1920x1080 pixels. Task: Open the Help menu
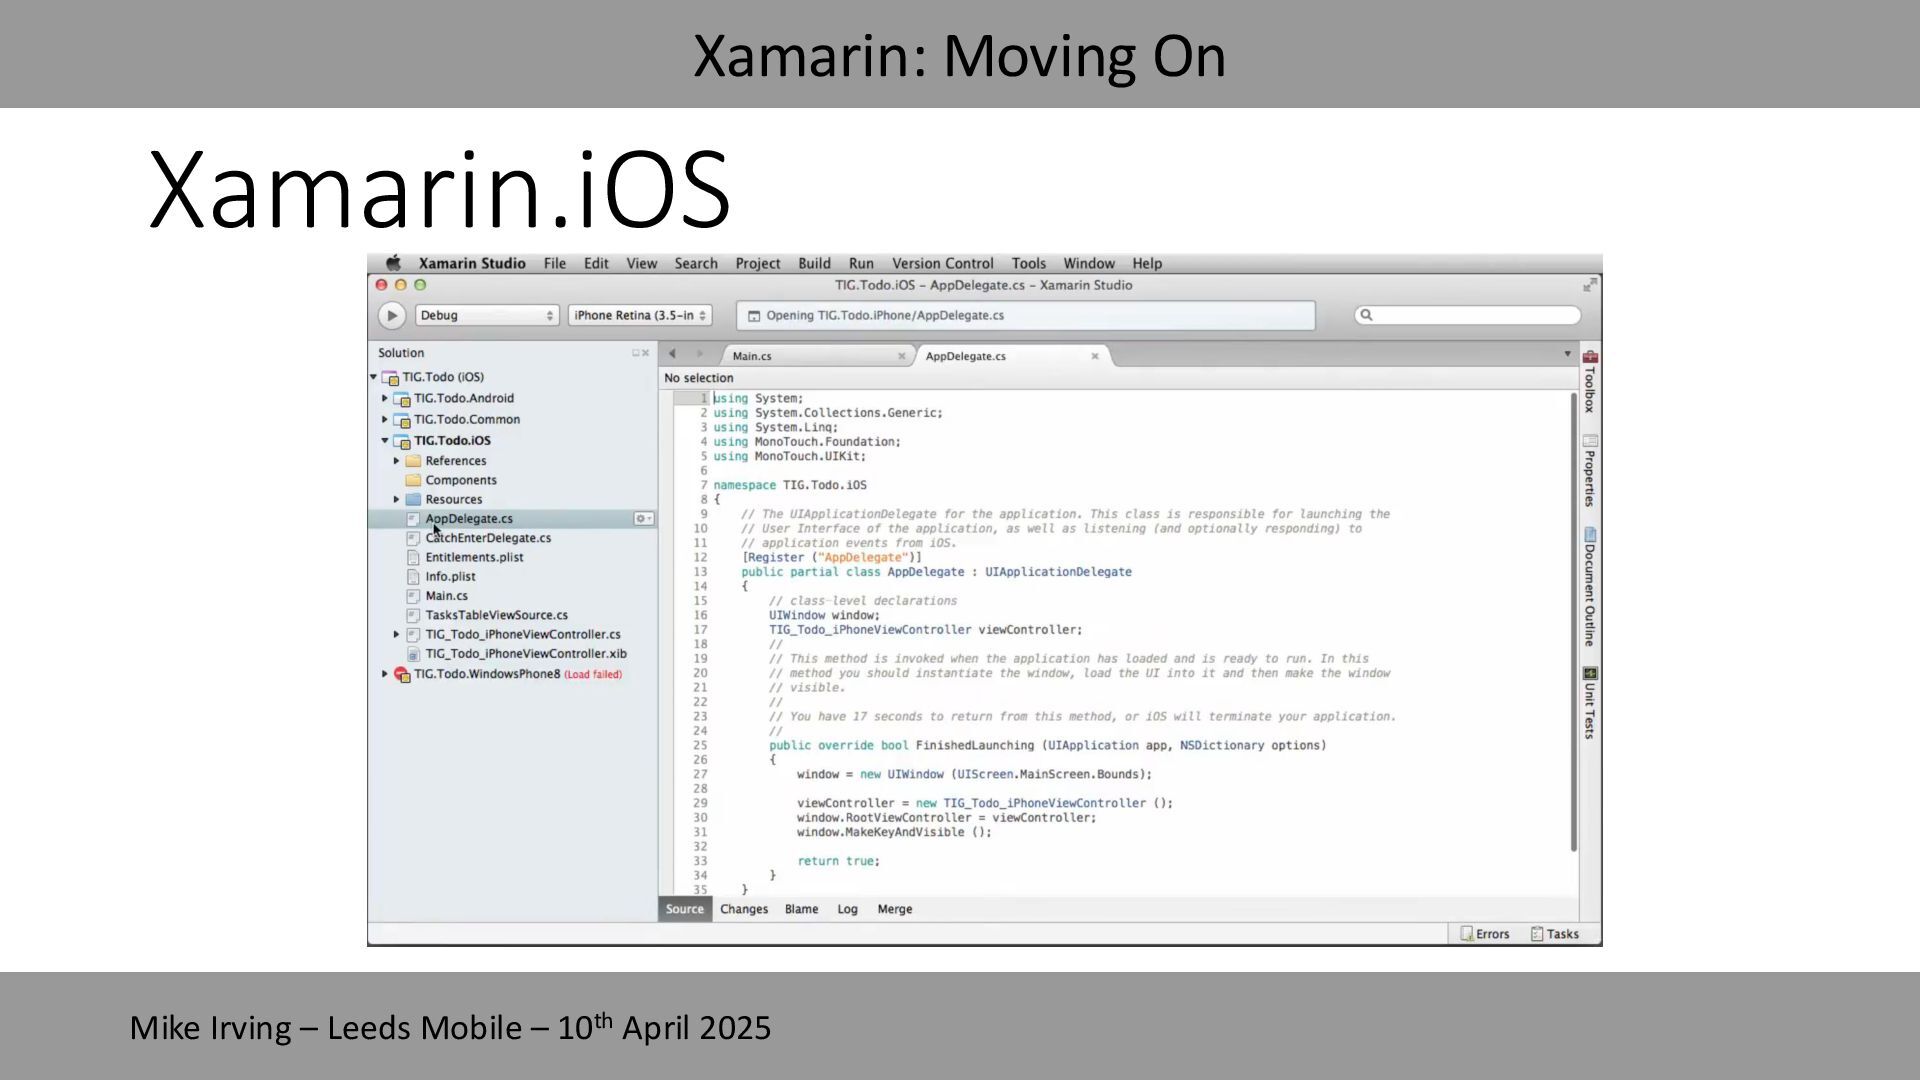coord(1147,263)
